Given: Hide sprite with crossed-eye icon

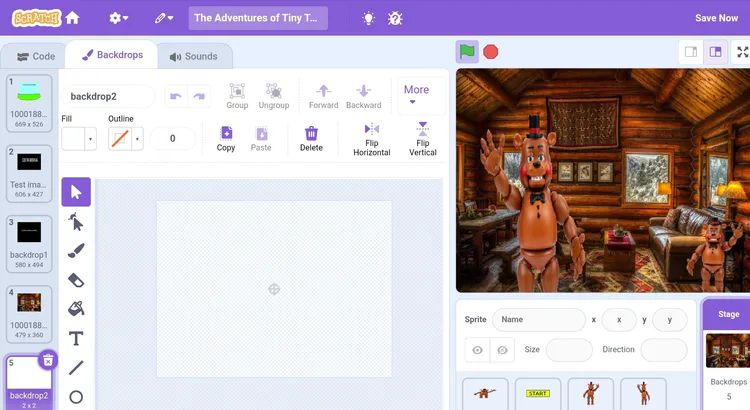Looking at the screenshot, I should (x=502, y=350).
